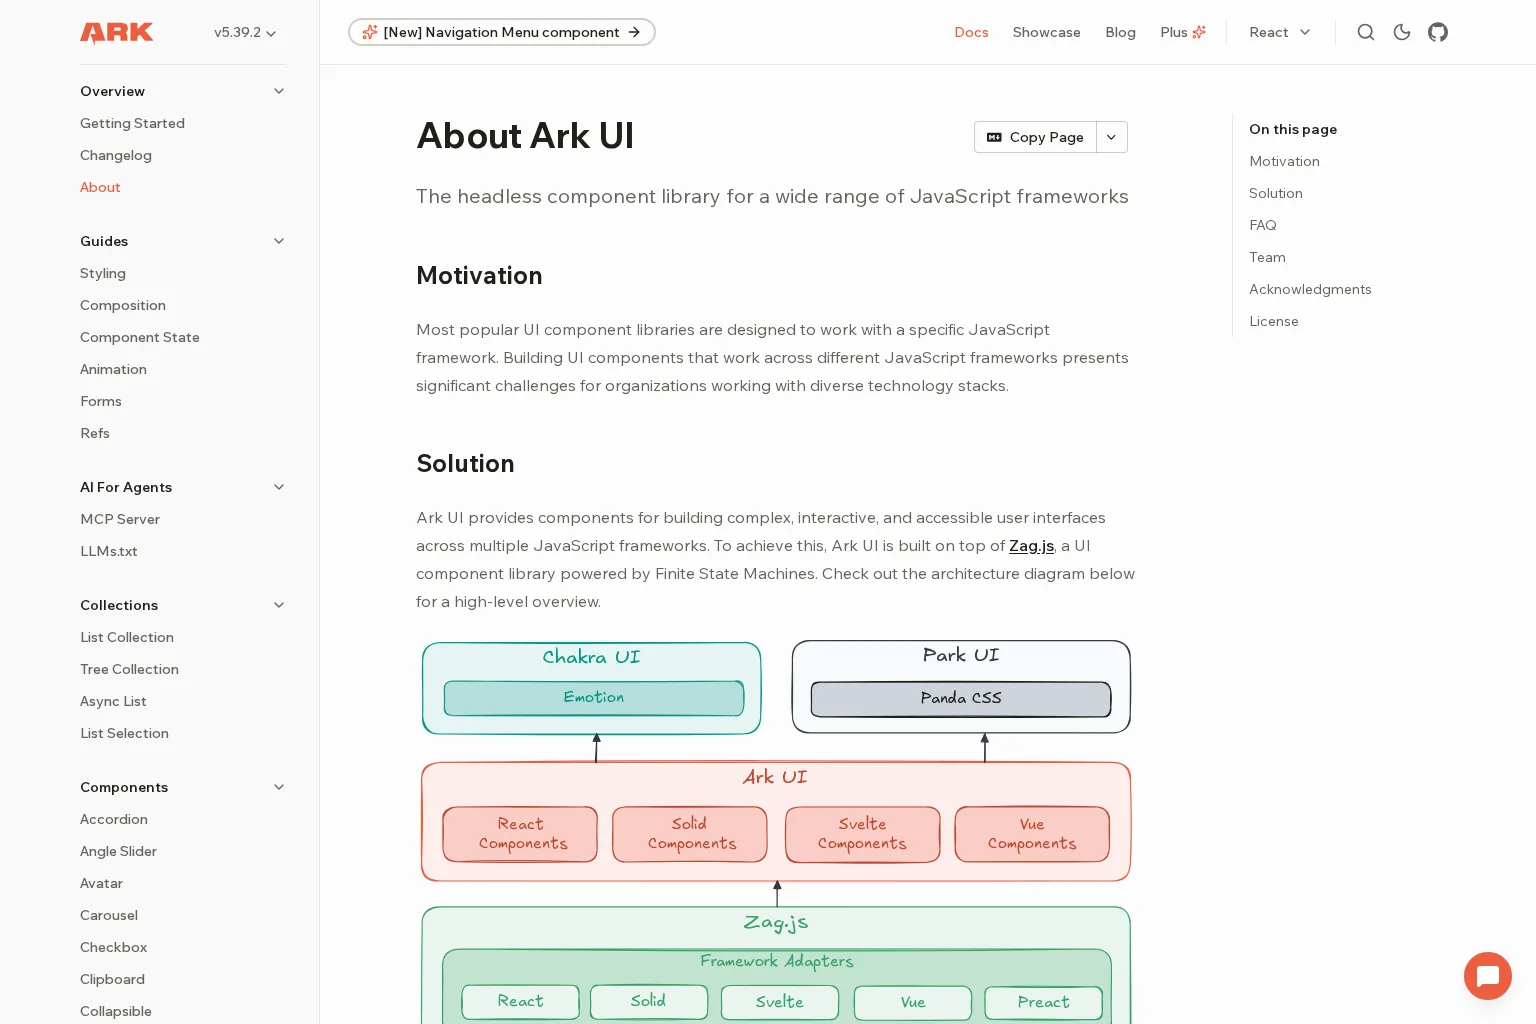Open the Component State guide
This screenshot has width=1536, height=1024.
click(x=140, y=337)
